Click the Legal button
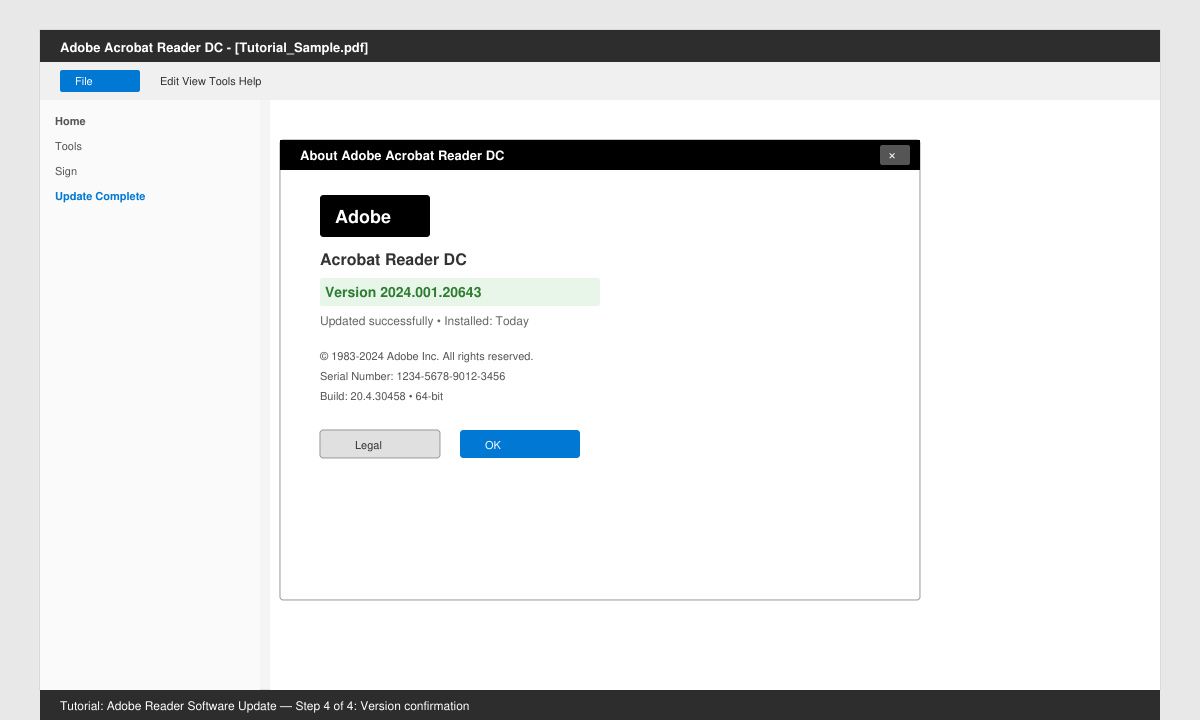Screen dimensions: 1200x720 (380, 444)
